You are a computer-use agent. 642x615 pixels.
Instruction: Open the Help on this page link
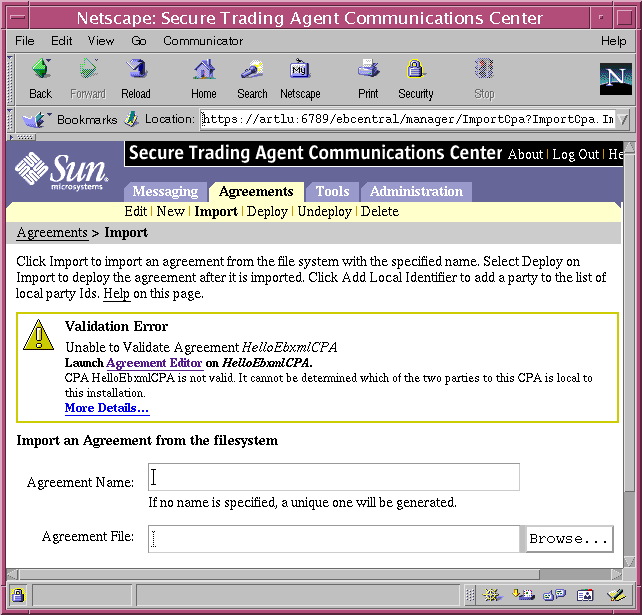pos(116,294)
